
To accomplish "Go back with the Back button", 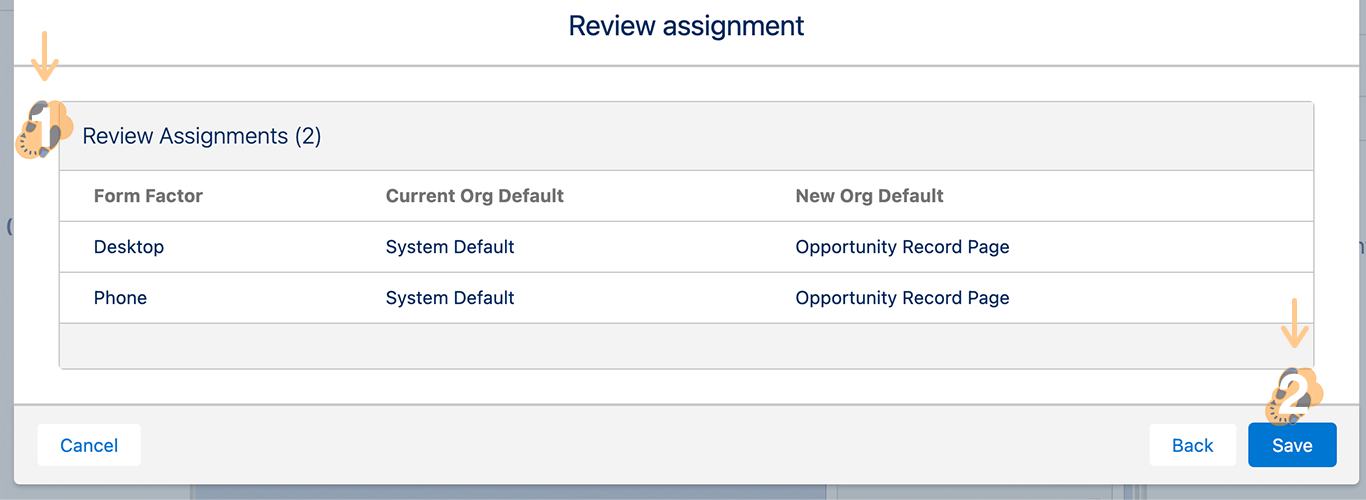I will pyautogui.click(x=1192, y=445).
